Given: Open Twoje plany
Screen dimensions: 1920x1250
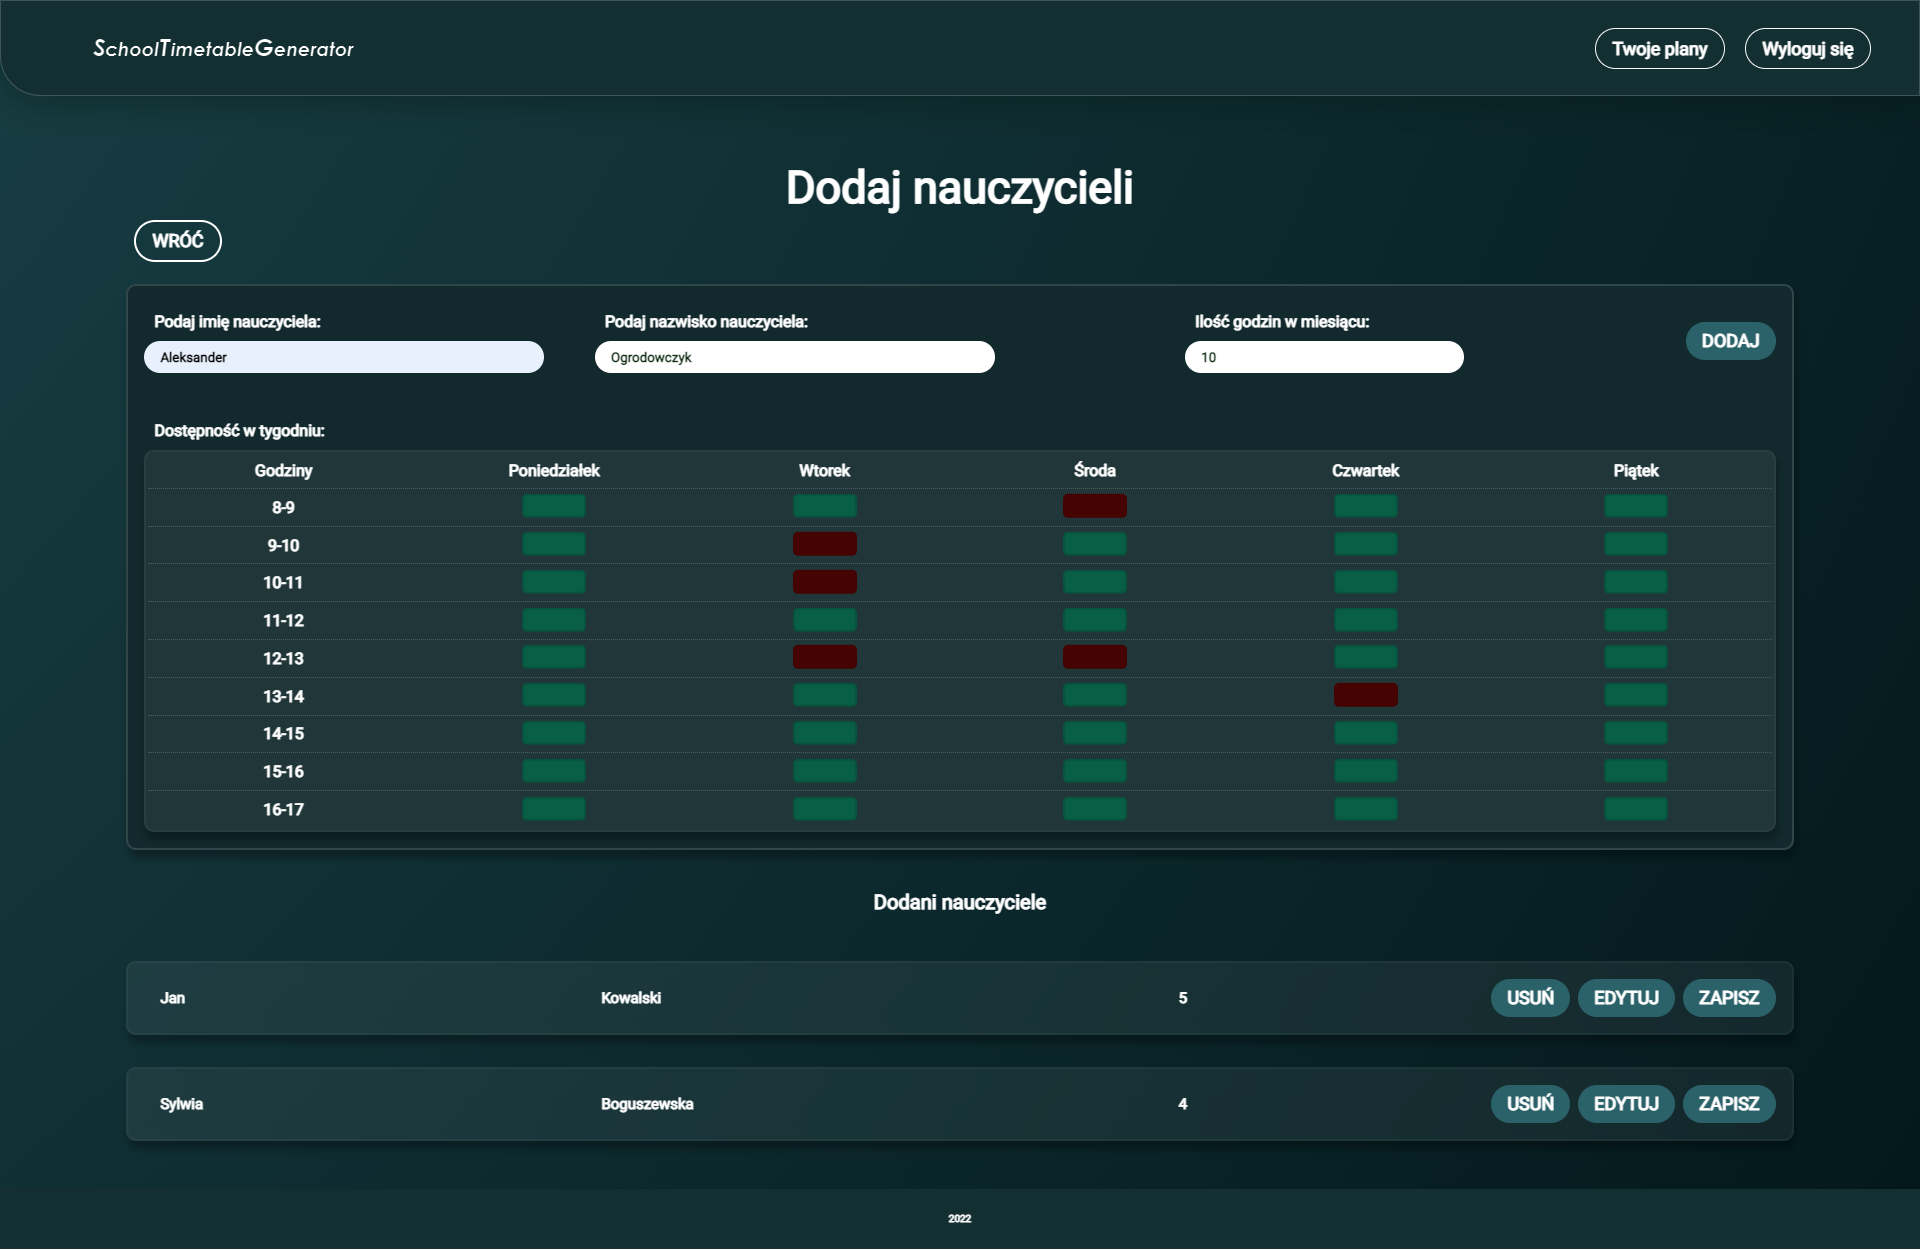Looking at the screenshot, I should tap(1659, 48).
